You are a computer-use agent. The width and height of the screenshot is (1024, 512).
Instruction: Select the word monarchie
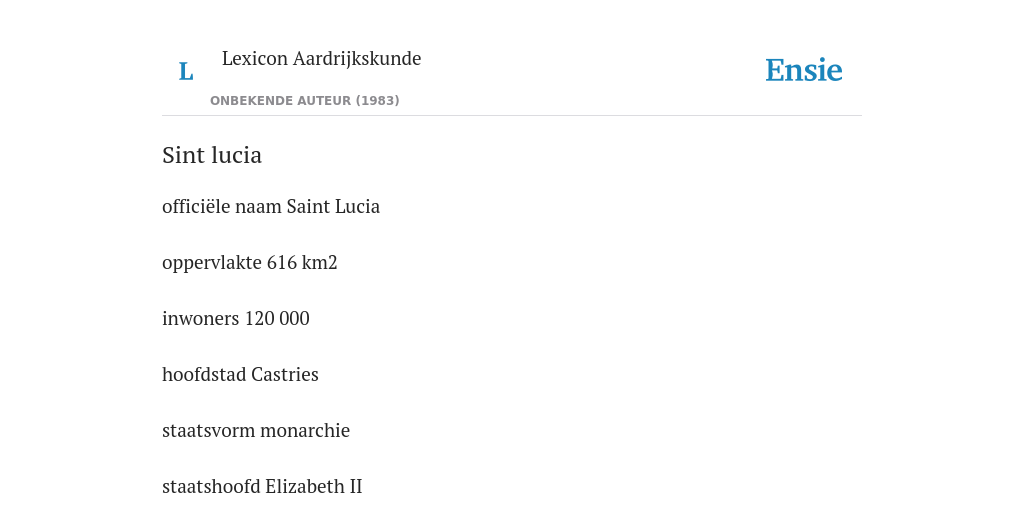pos(305,431)
